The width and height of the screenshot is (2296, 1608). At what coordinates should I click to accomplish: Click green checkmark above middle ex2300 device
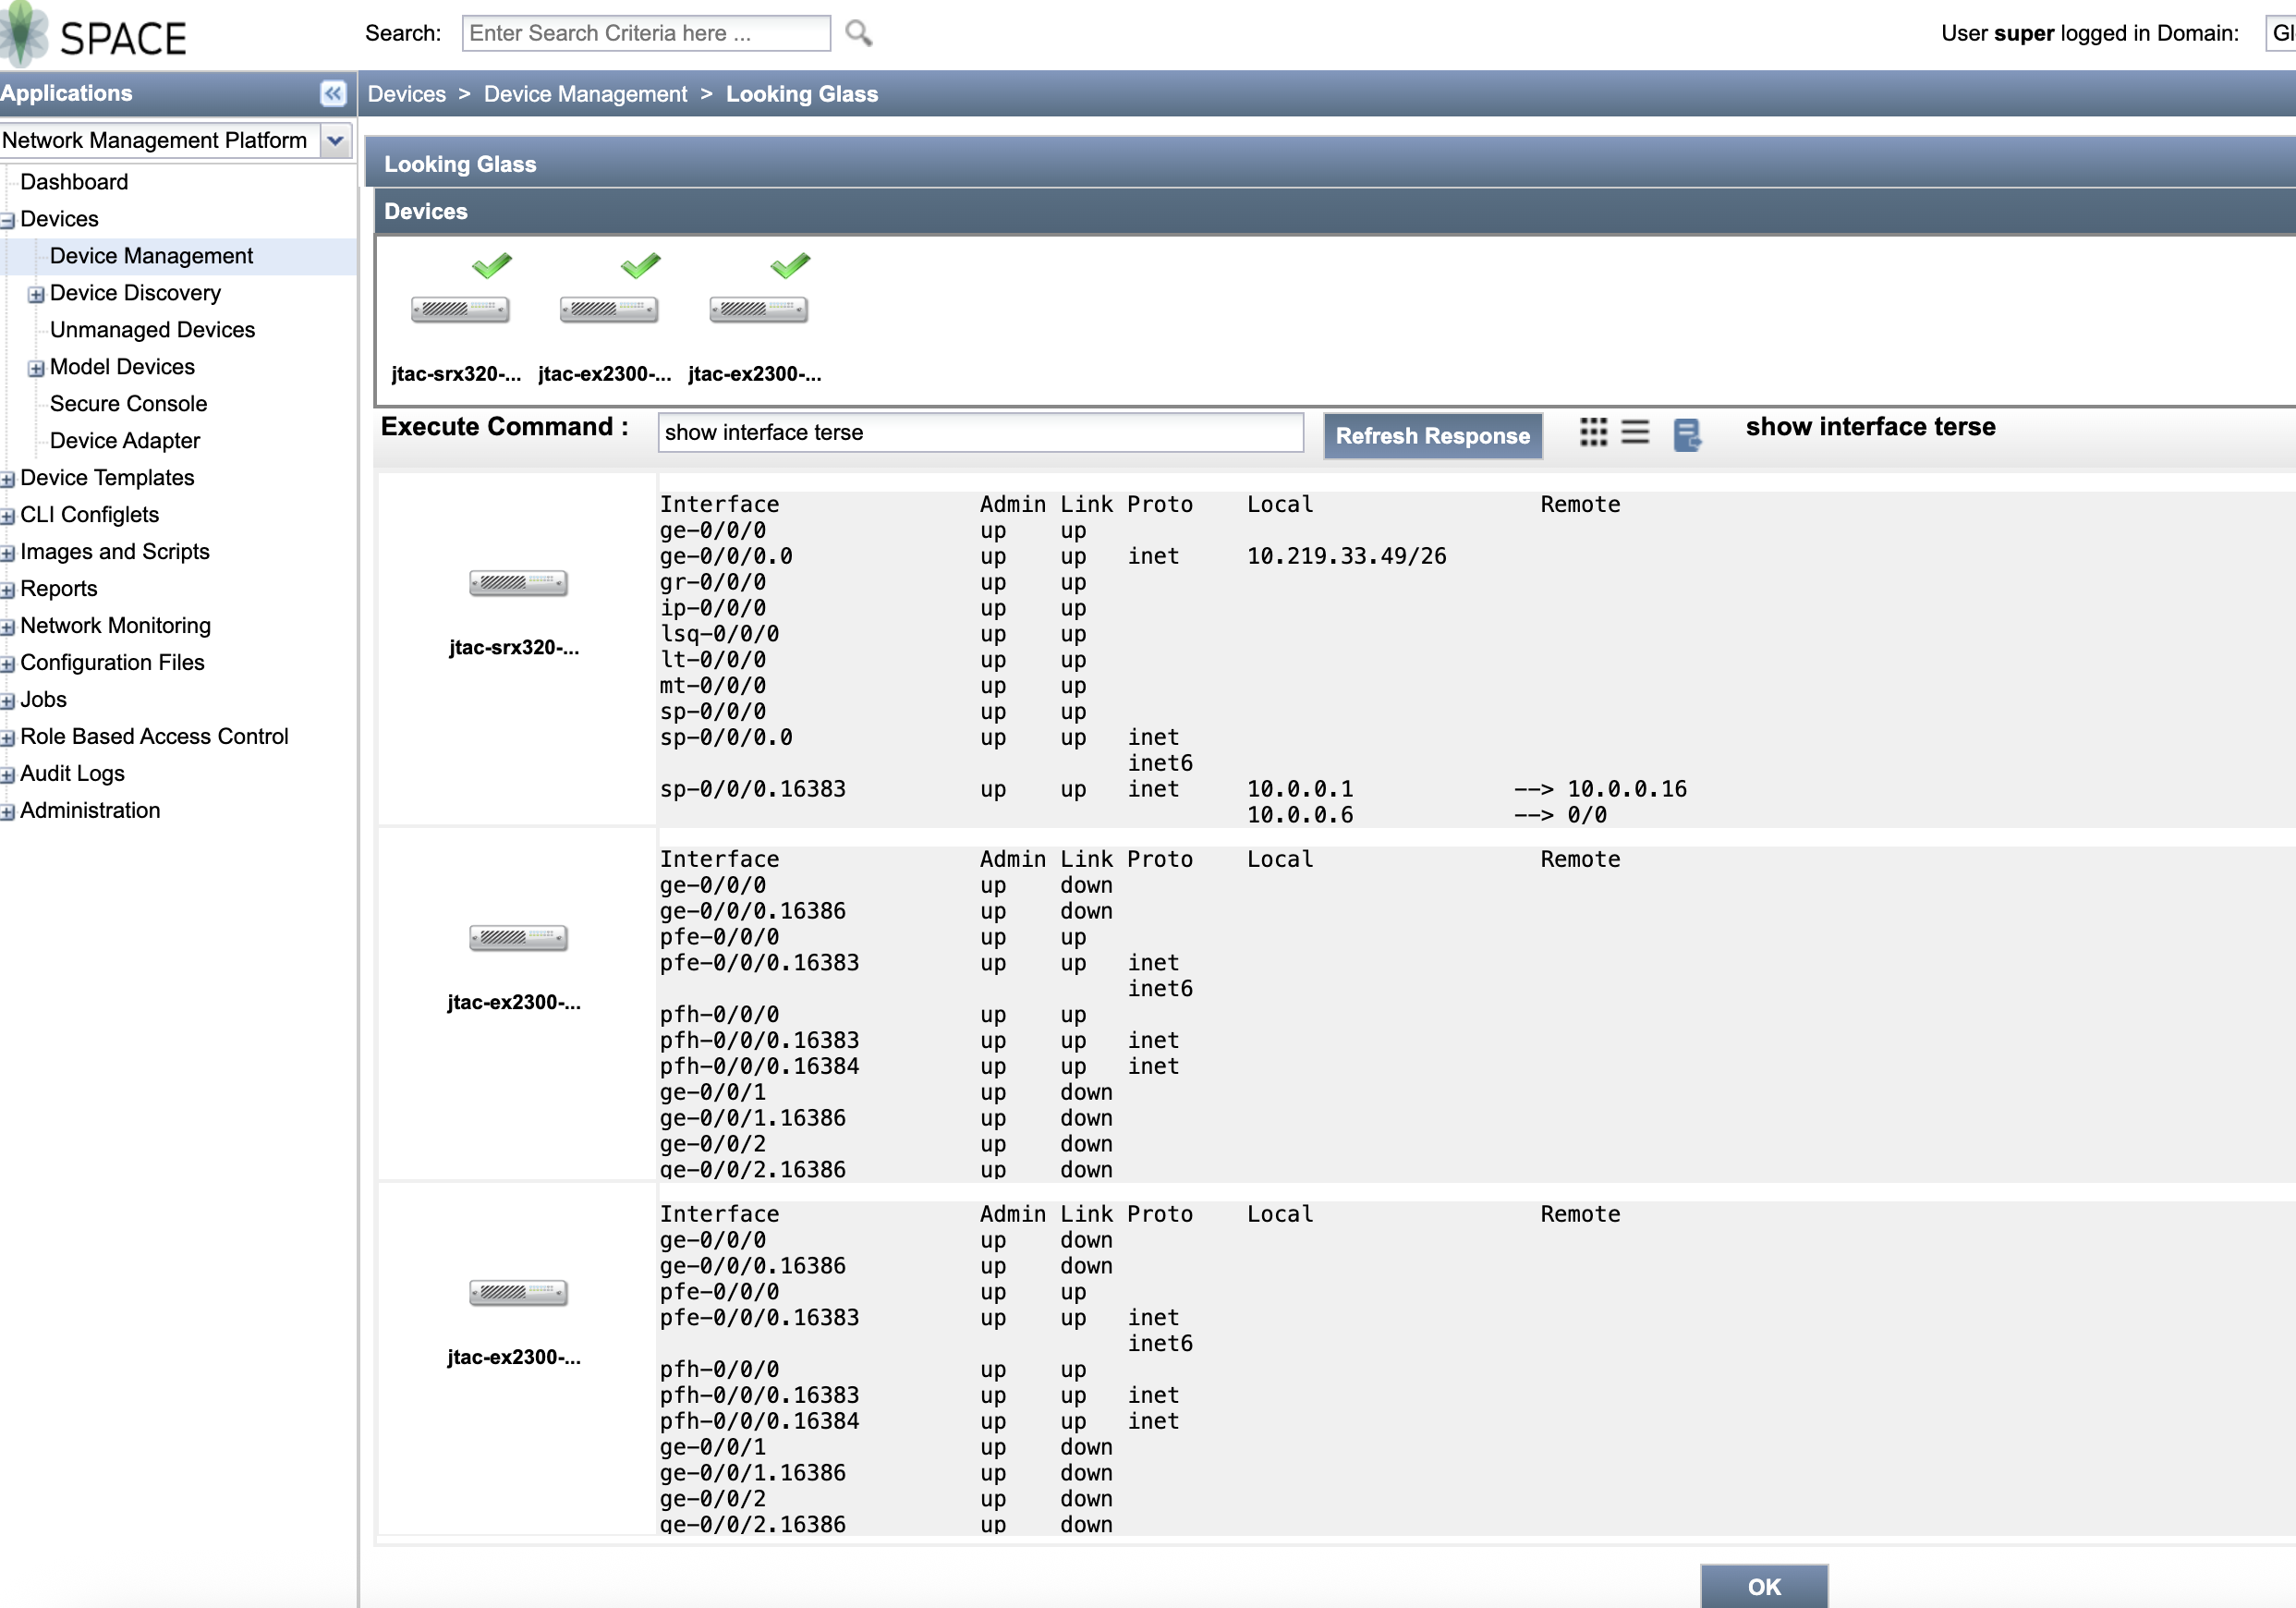point(641,265)
